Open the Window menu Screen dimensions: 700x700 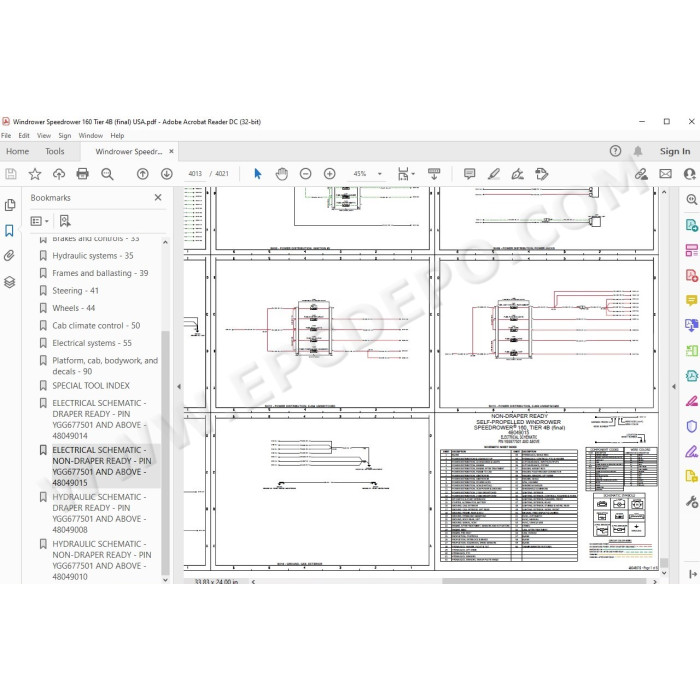(x=91, y=135)
